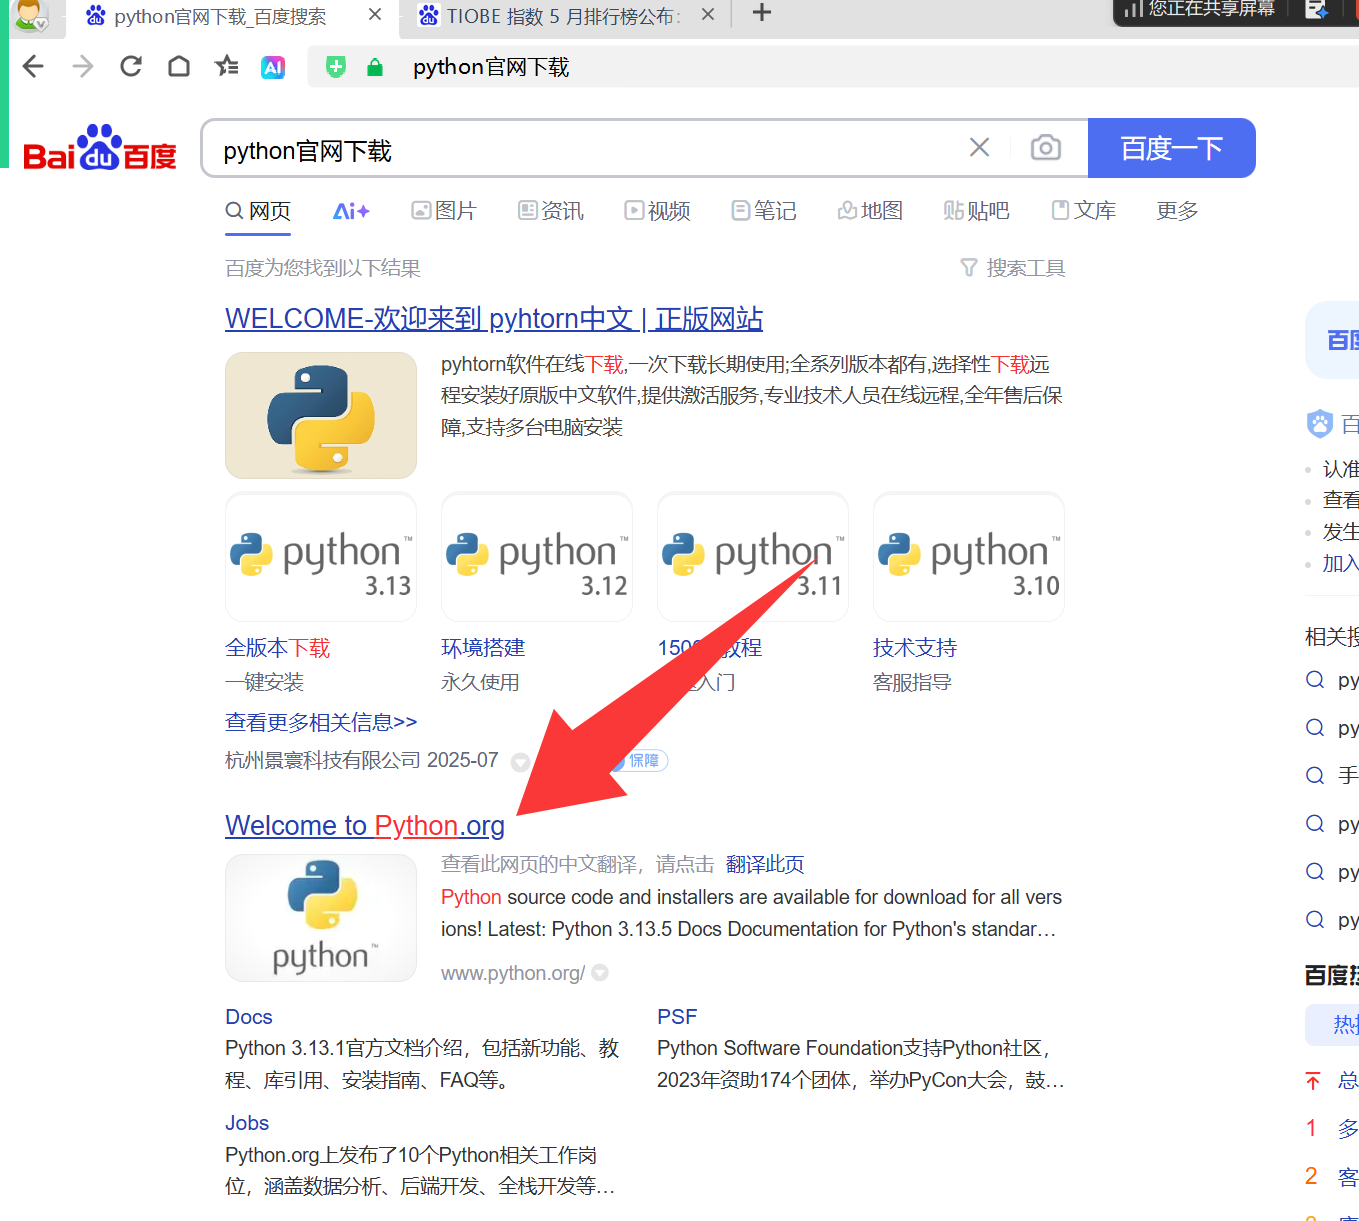Click inside the Baidu search input field
Viewport: 1359px width, 1221px height.
[x=580, y=149]
